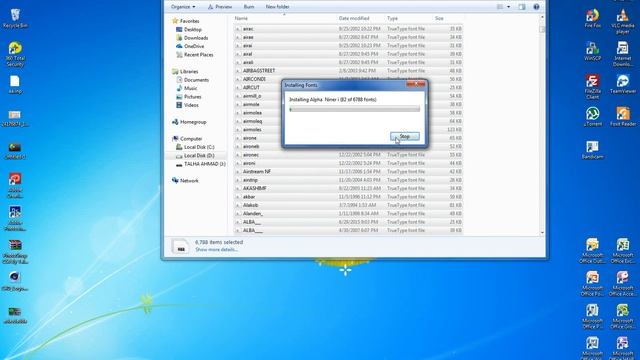Open Foxit Reader desktop shortcut

coord(622,117)
